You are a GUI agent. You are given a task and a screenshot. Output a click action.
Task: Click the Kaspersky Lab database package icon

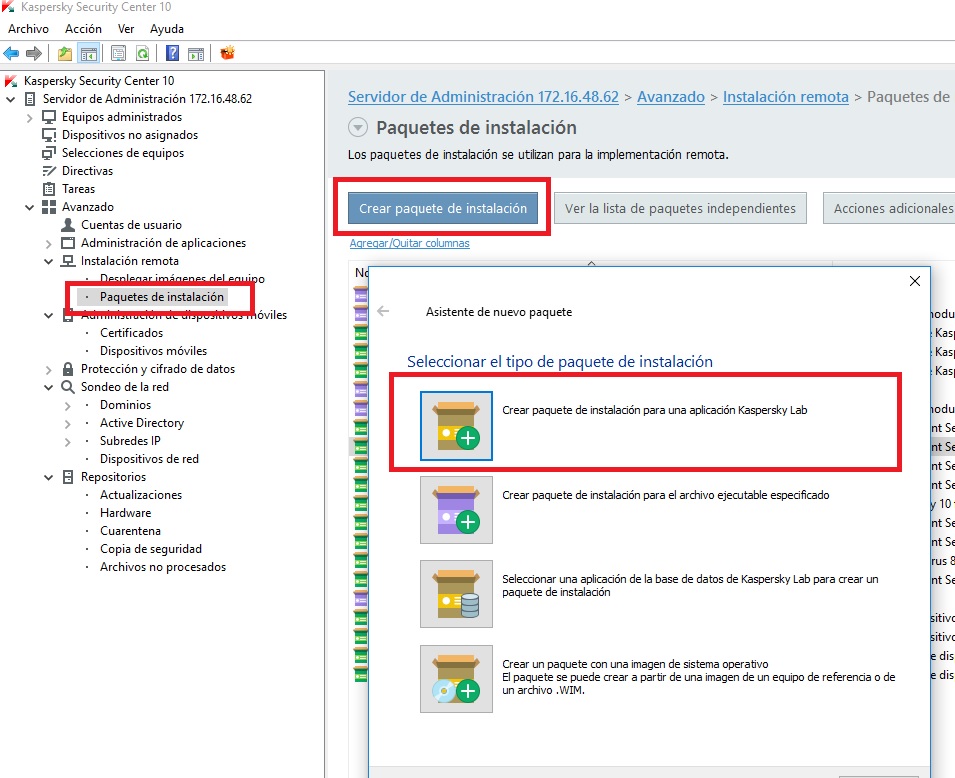click(456, 594)
